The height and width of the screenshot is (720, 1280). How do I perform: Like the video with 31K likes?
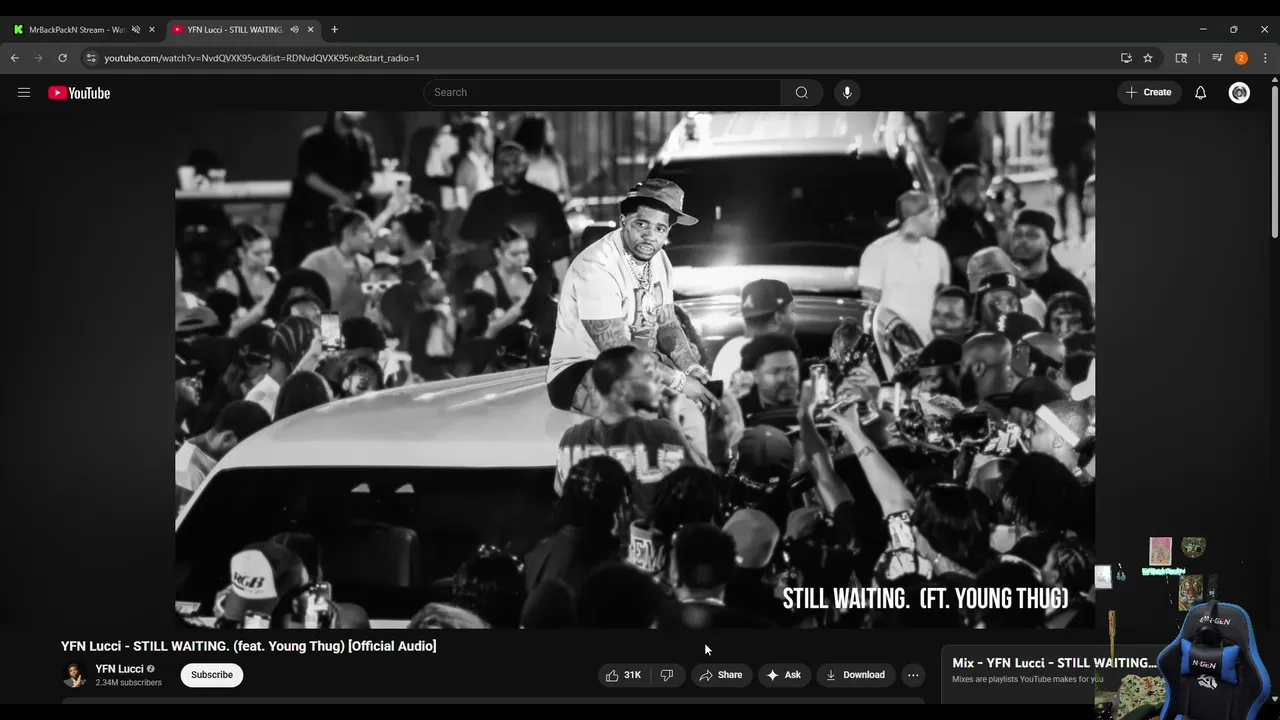point(623,675)
